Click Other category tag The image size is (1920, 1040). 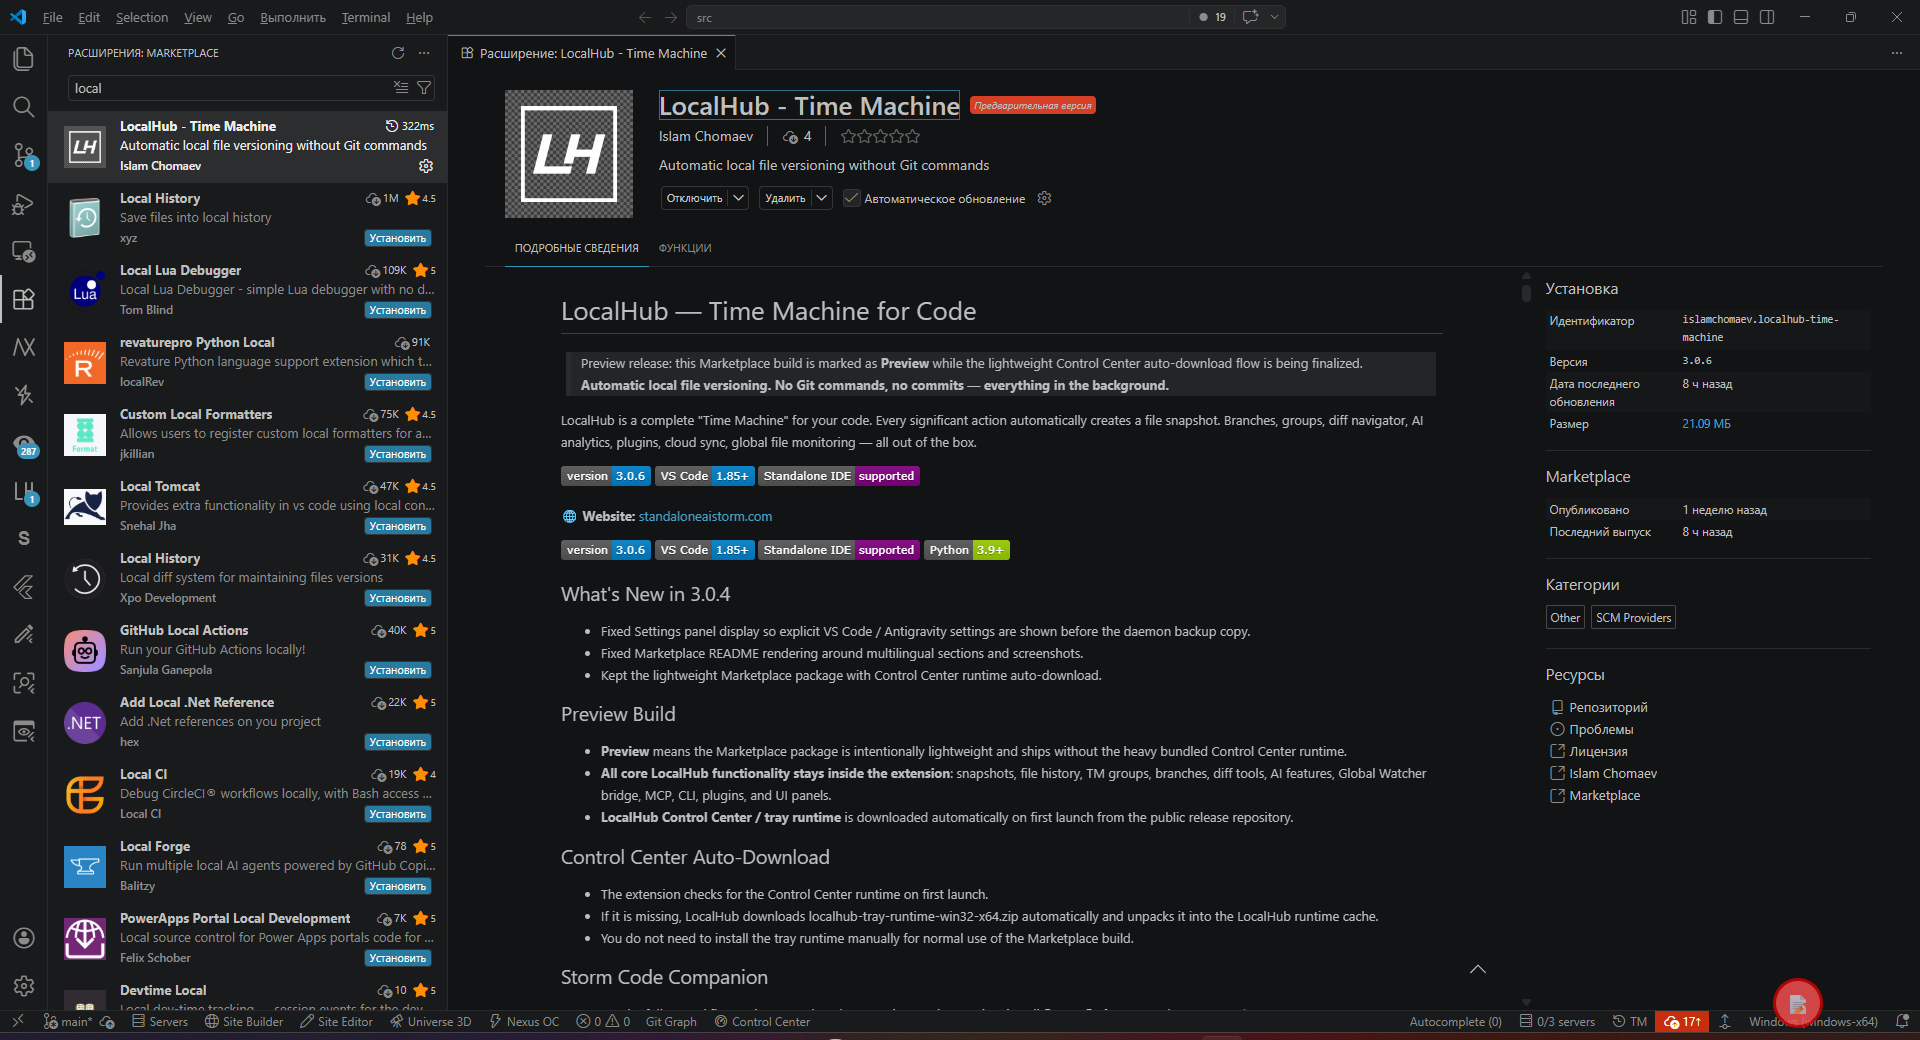click(1565, 618)
